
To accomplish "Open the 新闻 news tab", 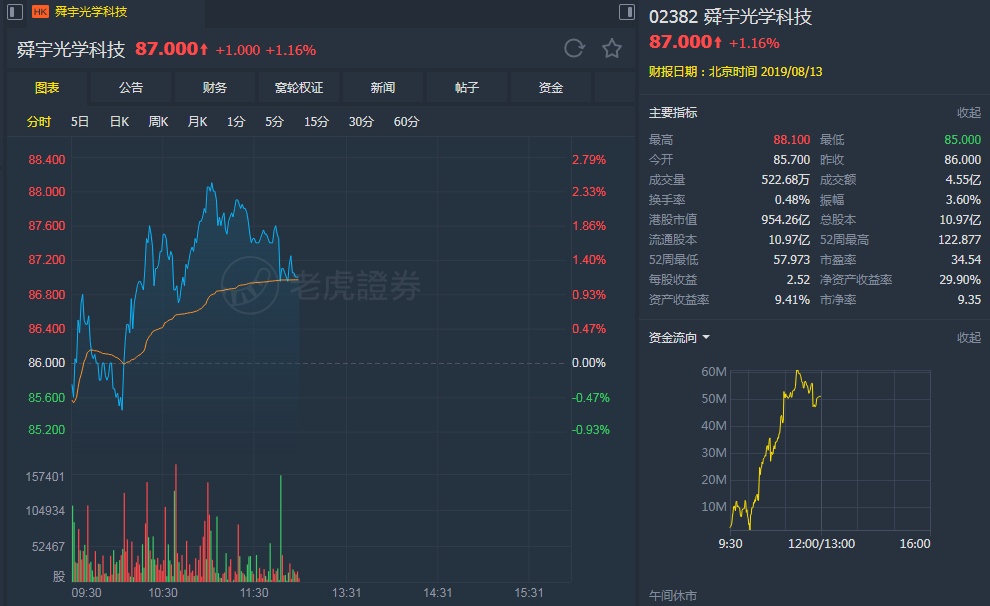I will coord(383,88).
